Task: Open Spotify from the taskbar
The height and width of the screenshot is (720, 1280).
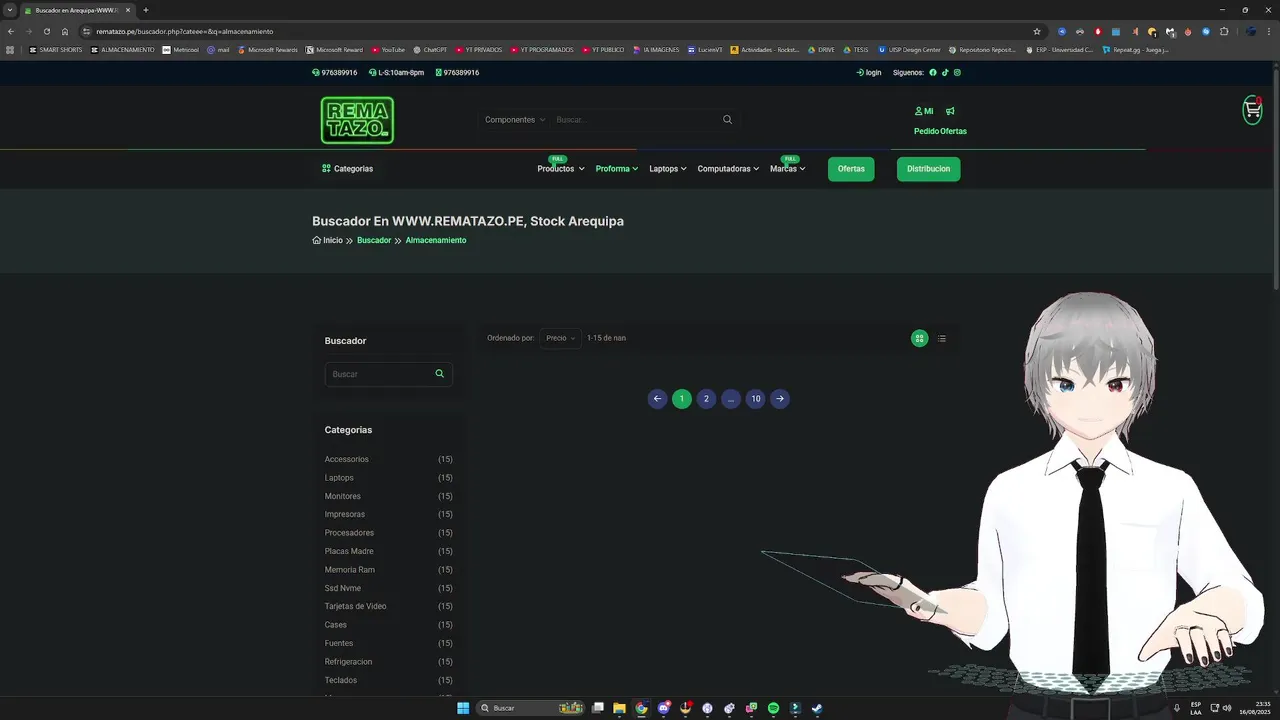Action: [773, 708]
